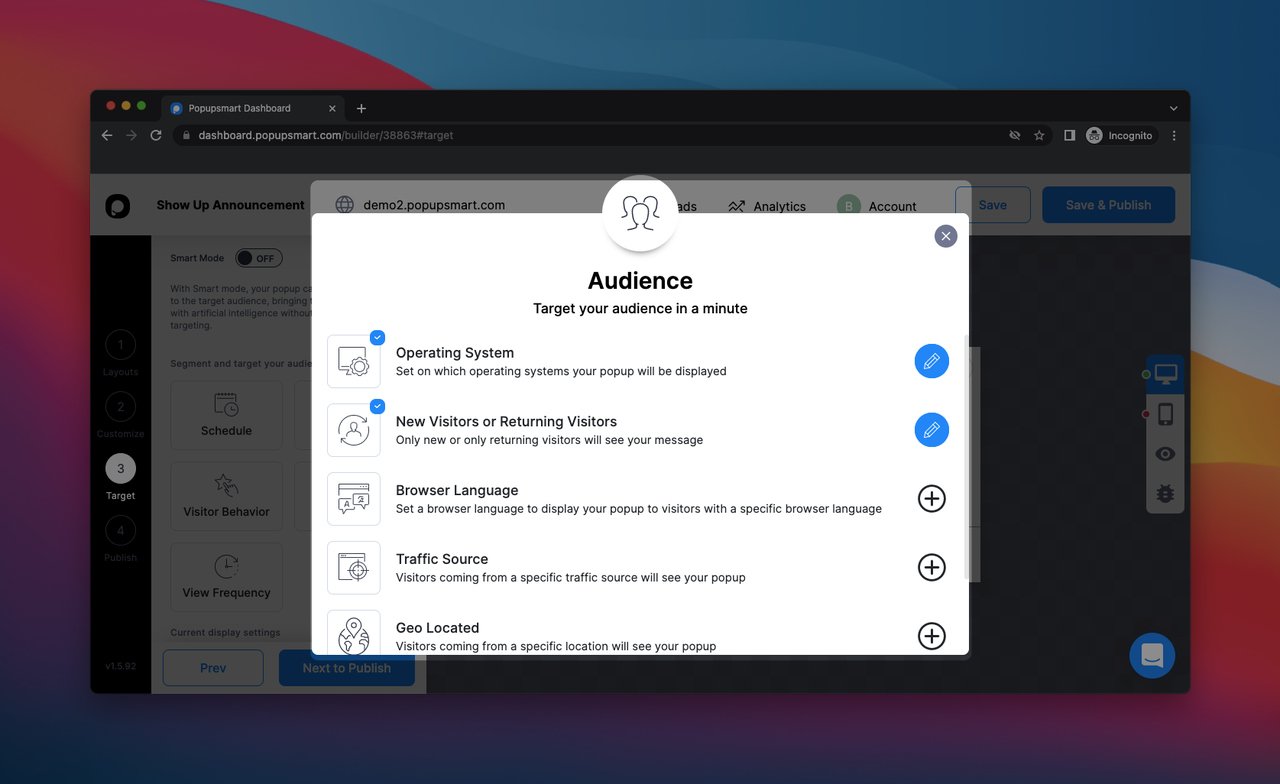Open the Account menu
This screenshot has width=1280, height=784.
(x=877, y=206)
